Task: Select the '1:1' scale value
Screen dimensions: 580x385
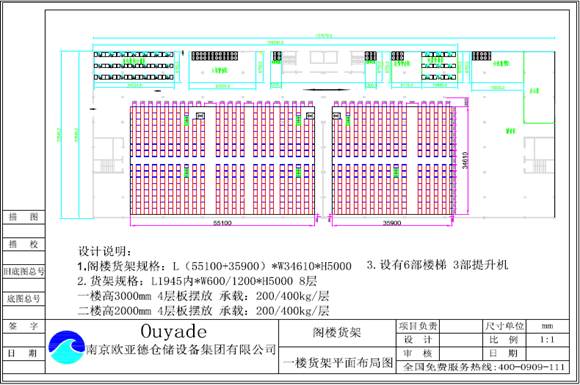Action: (547, 340)
